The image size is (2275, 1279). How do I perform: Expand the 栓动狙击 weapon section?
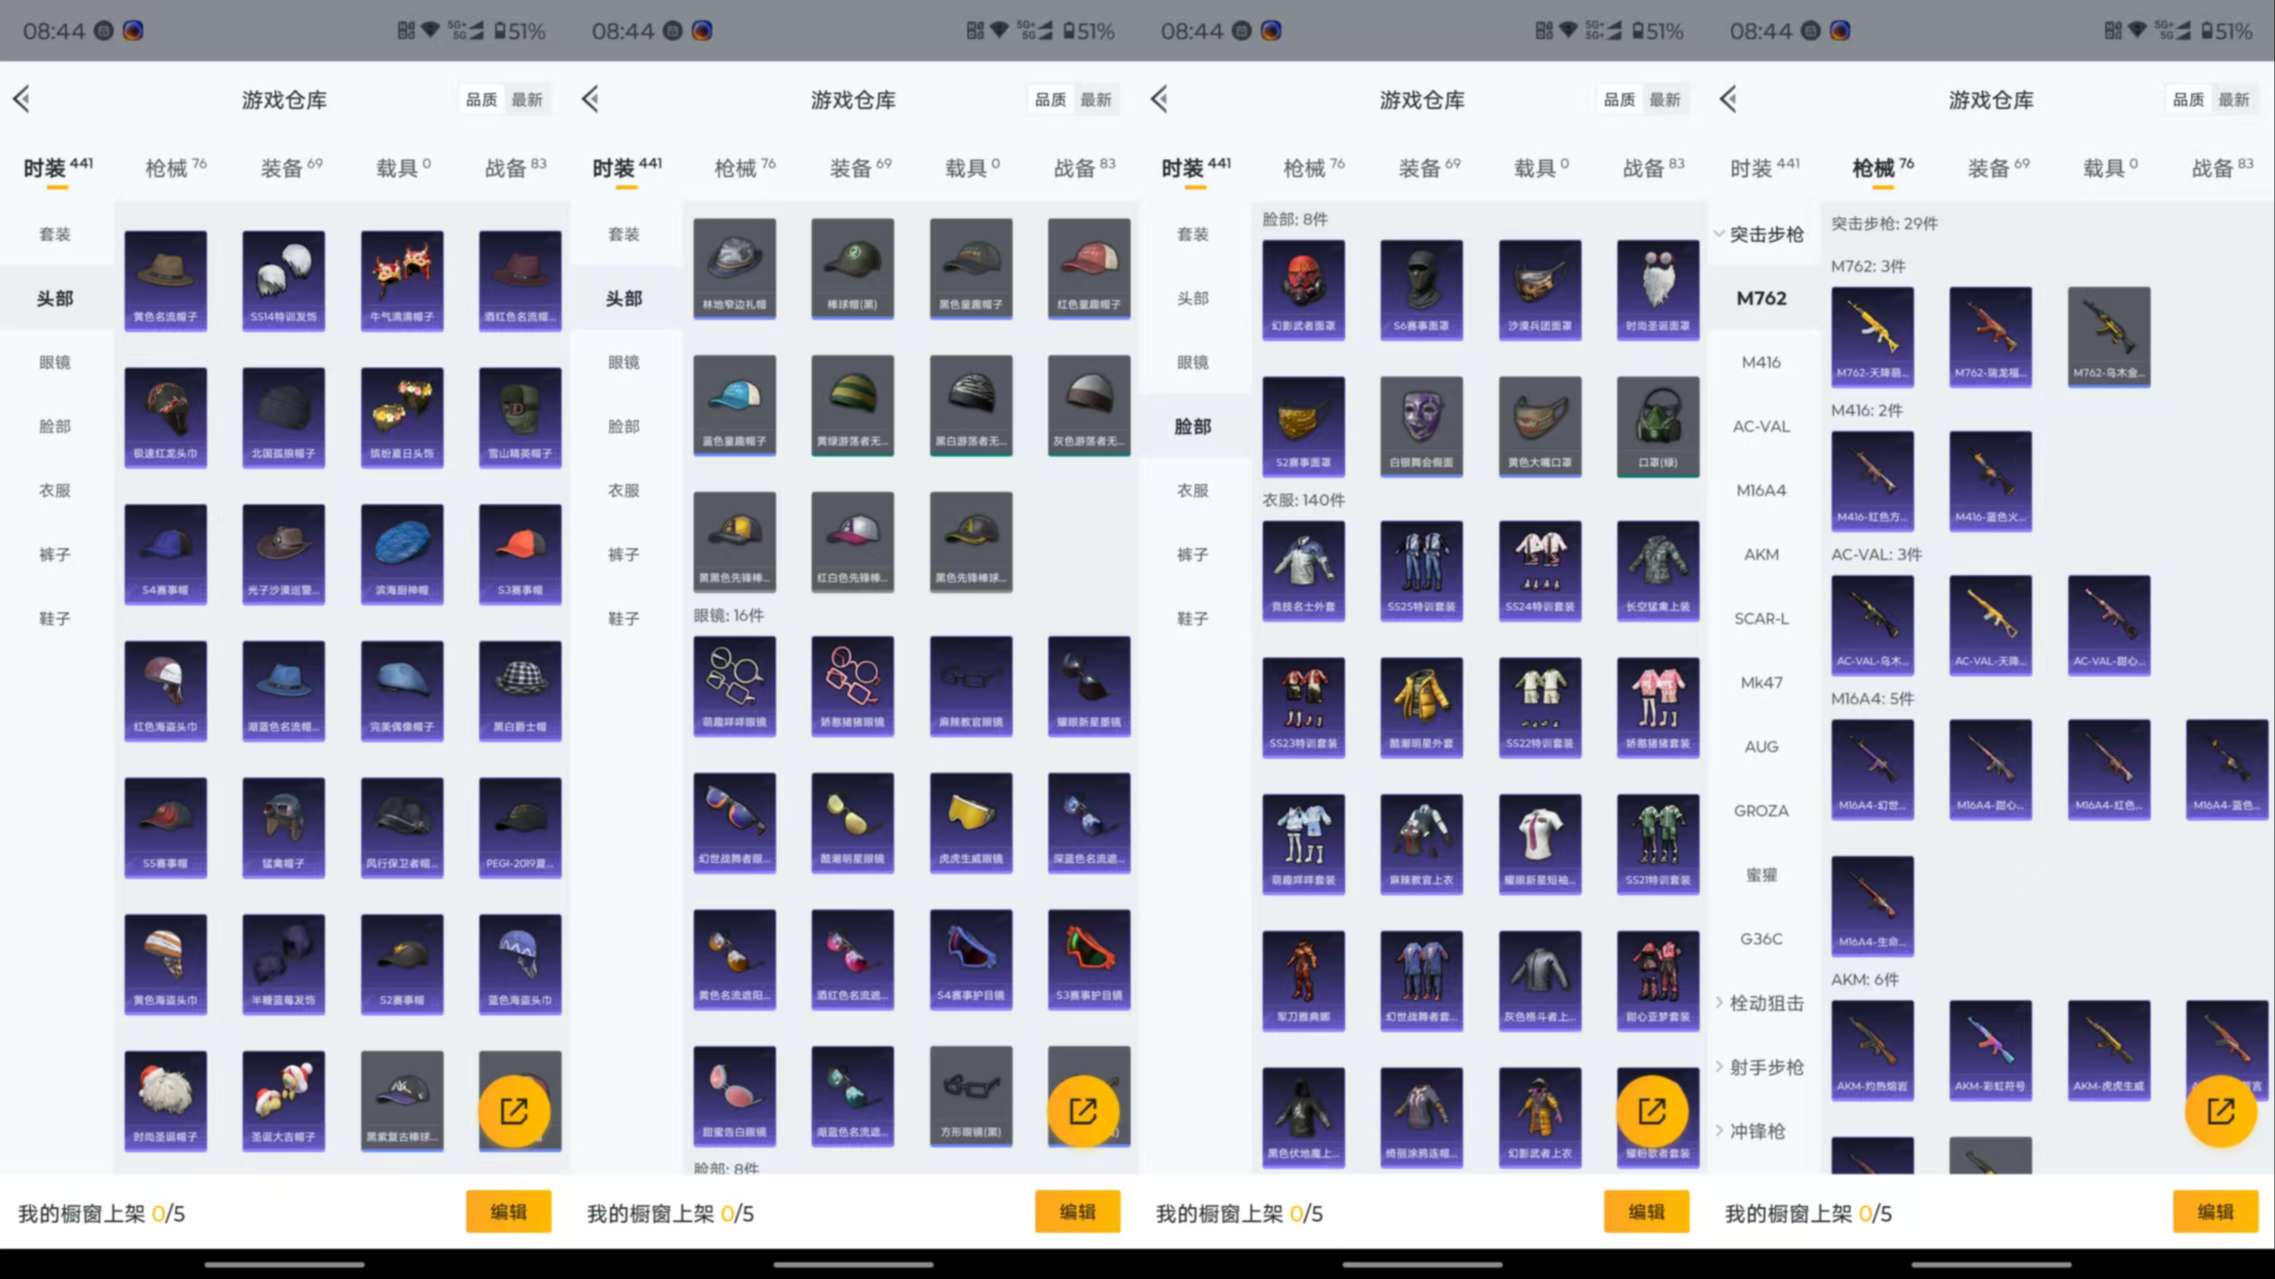click(1765, 1003)
